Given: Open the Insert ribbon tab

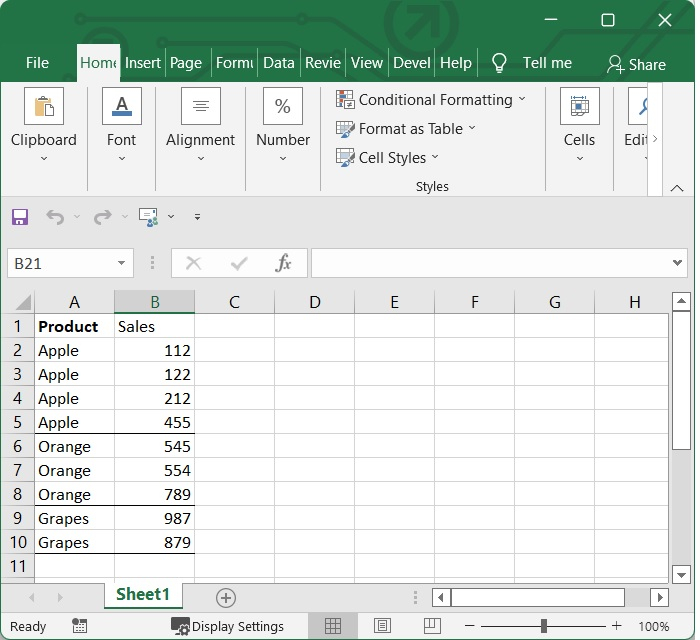Looking at the screenshot, I should click(x=142, y=62).
